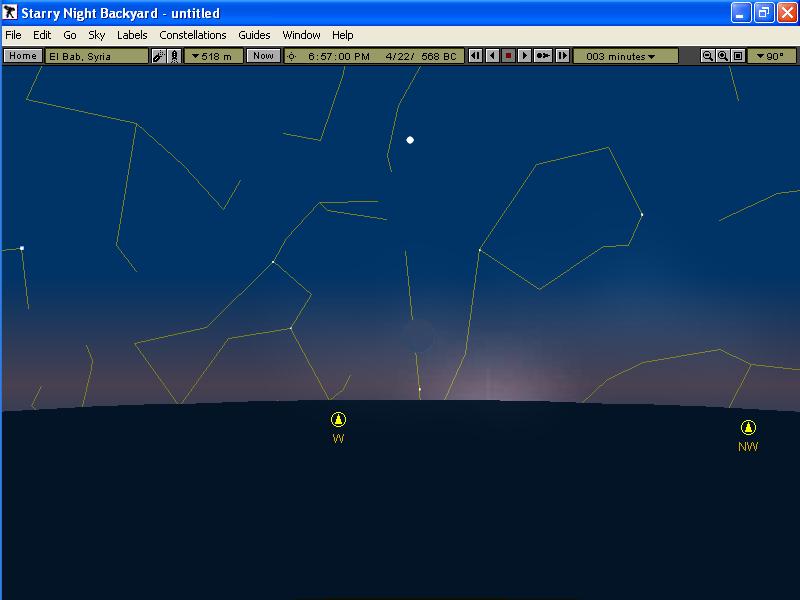Image resolution: width=800 pixels, height=600 pixels.
Task: Click the 6:57:00 PM time value
Action: 339,57
